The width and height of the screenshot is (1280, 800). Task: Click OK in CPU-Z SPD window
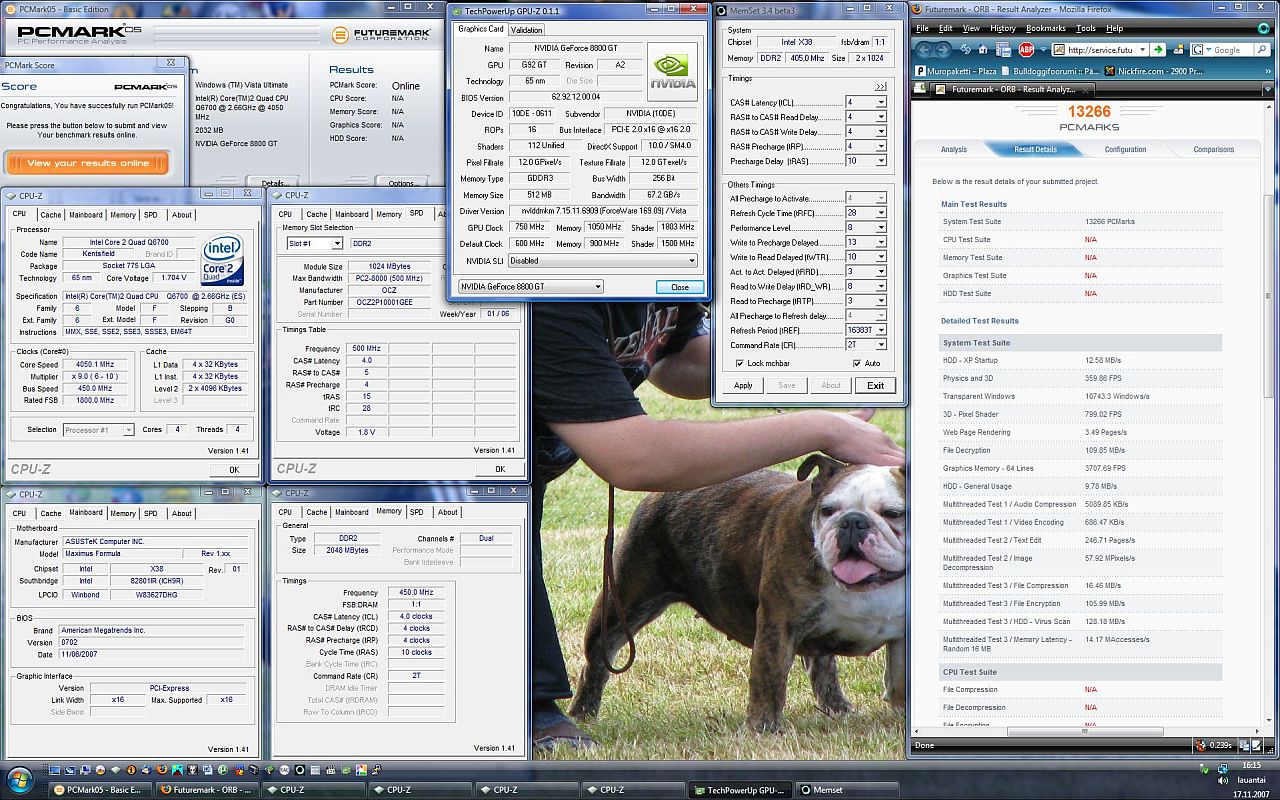click(x=500, y=469)
